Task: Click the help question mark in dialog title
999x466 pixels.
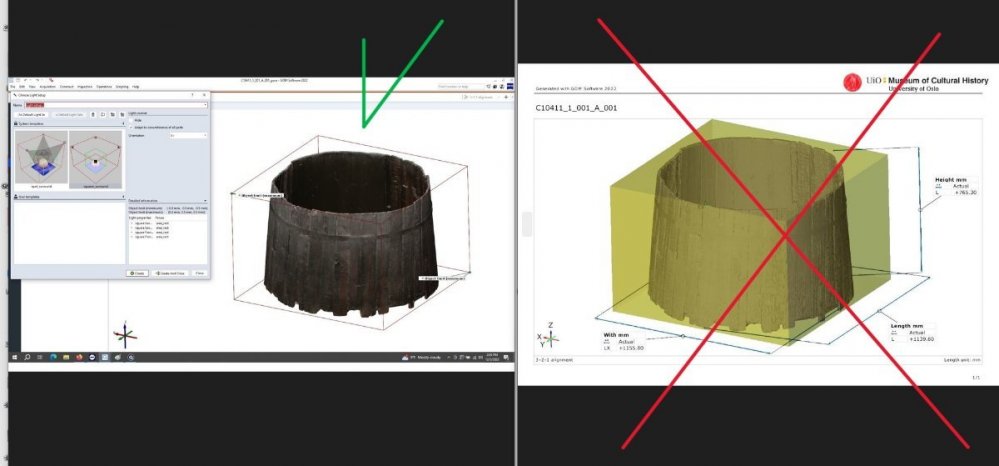Action: point(192,95)
